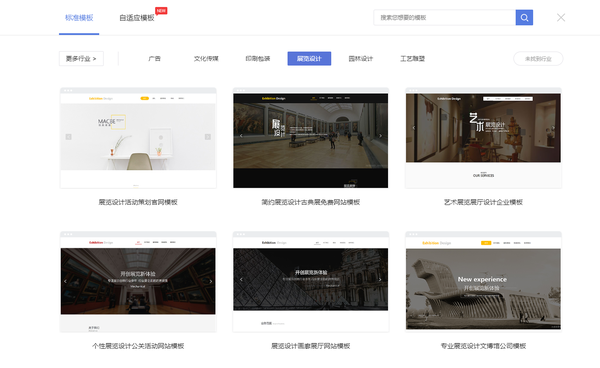This screenshot has width=600, height=368.
Task: Click the blue search magnifier icon
Action: click(x=524, y=18)
